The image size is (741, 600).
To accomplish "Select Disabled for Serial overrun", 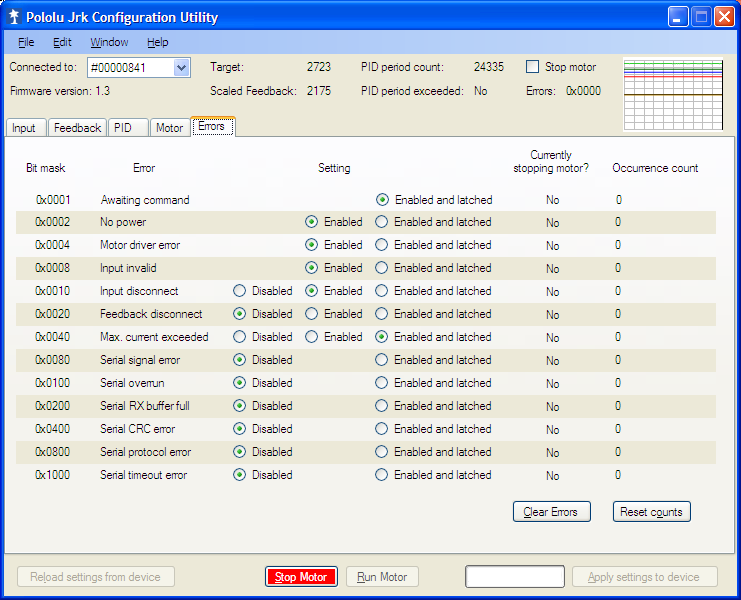I will coord(240,383).
